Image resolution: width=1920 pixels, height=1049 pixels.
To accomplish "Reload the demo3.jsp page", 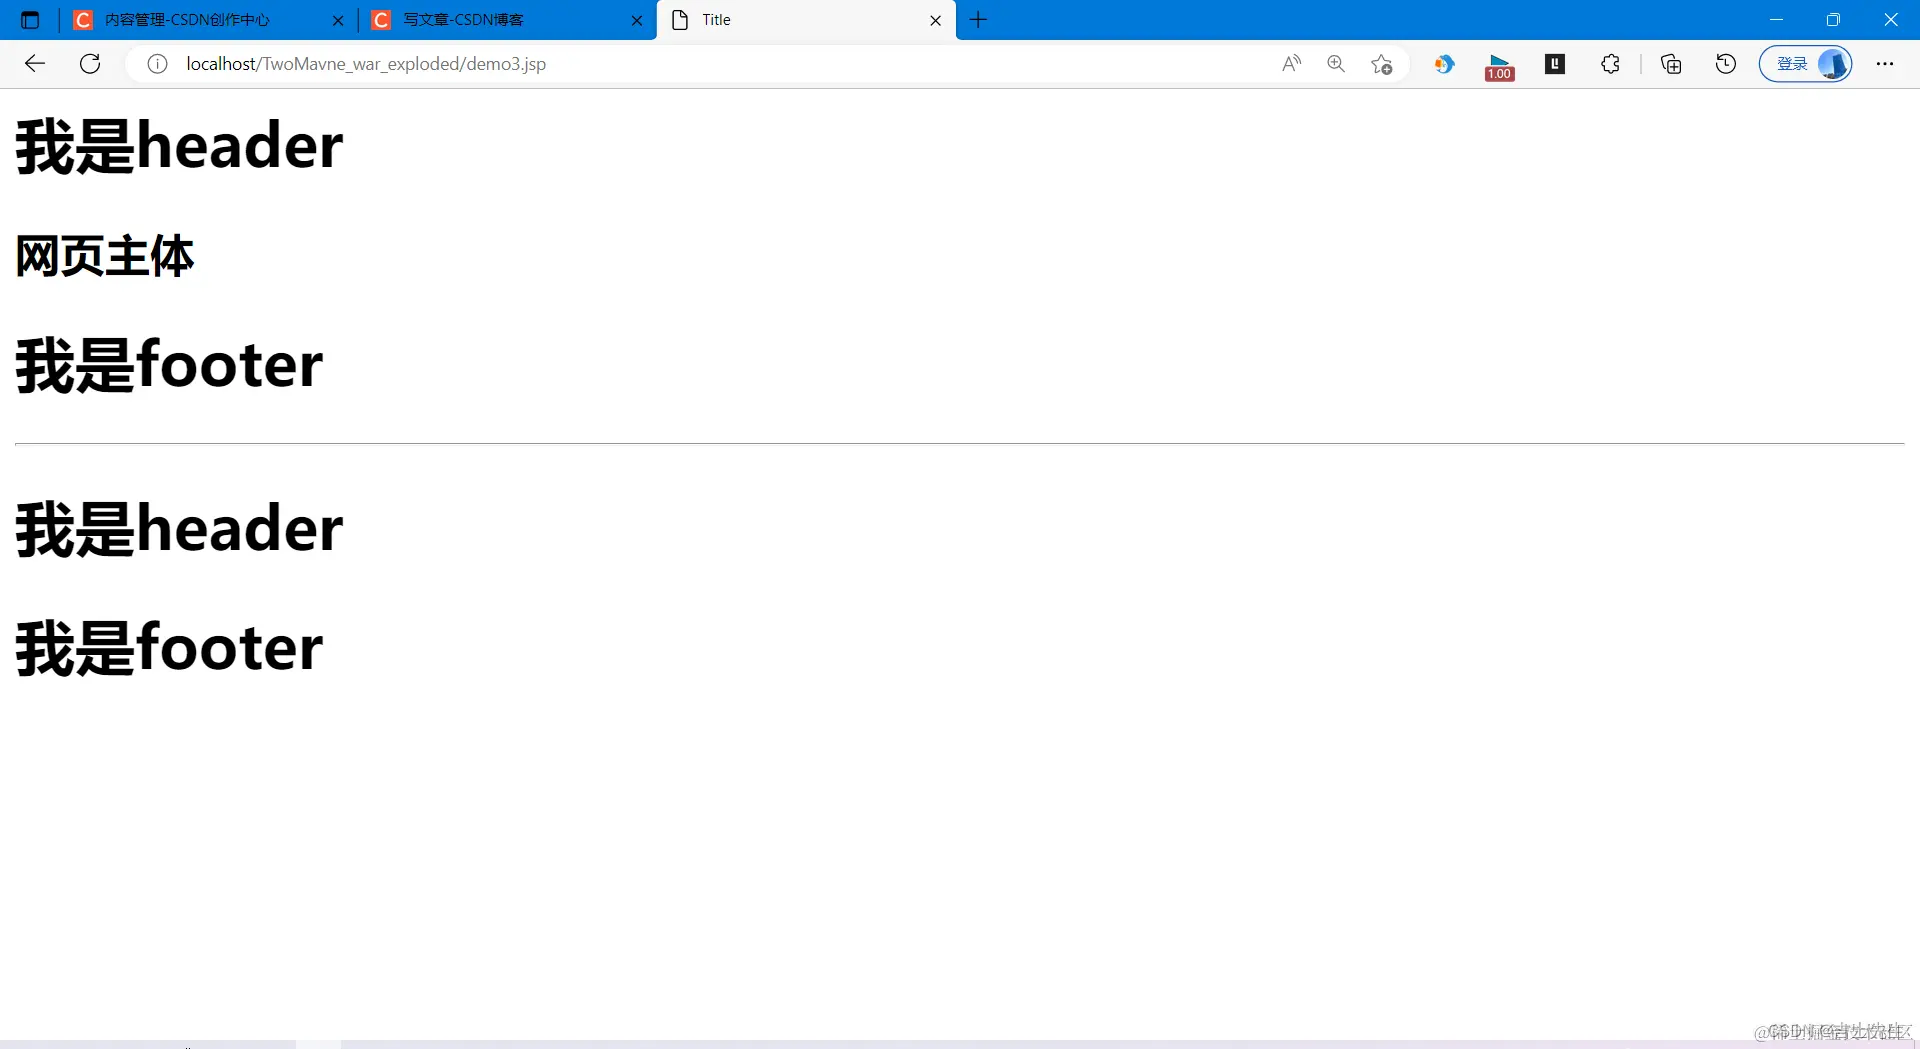I will (90, 64).
